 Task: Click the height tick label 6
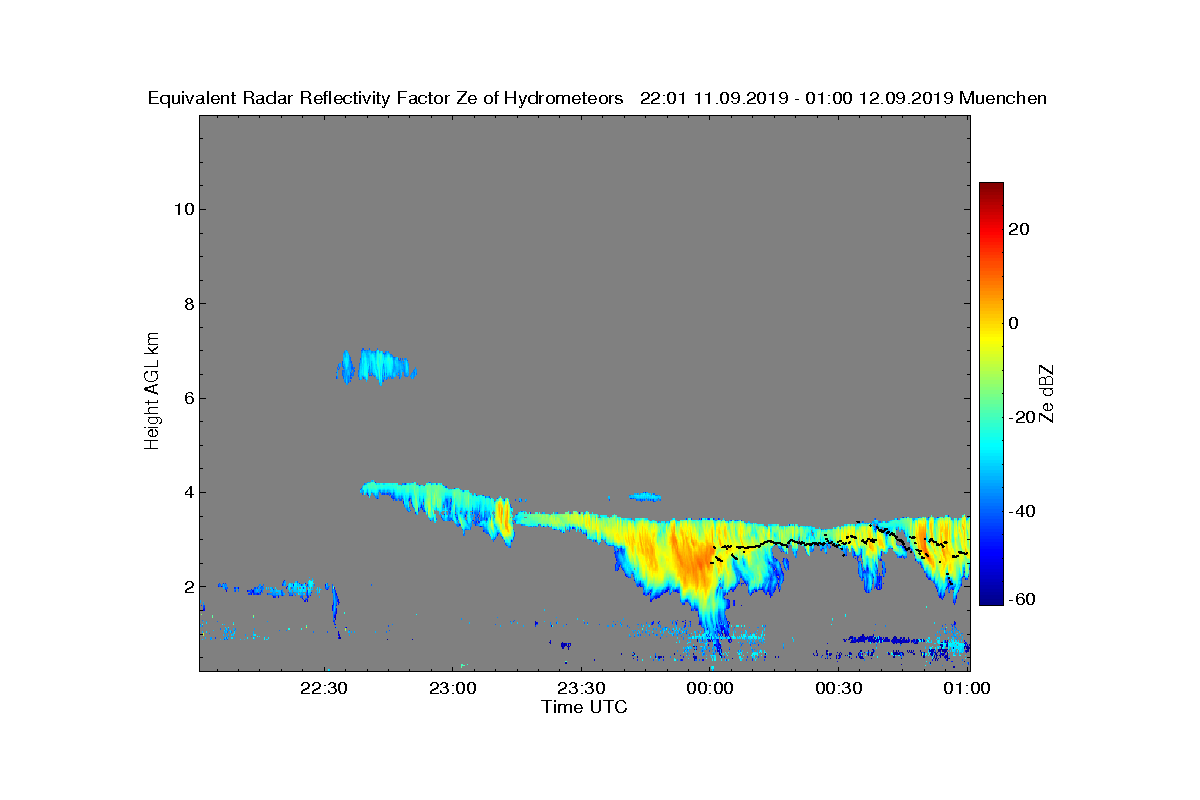click(187, 398)
